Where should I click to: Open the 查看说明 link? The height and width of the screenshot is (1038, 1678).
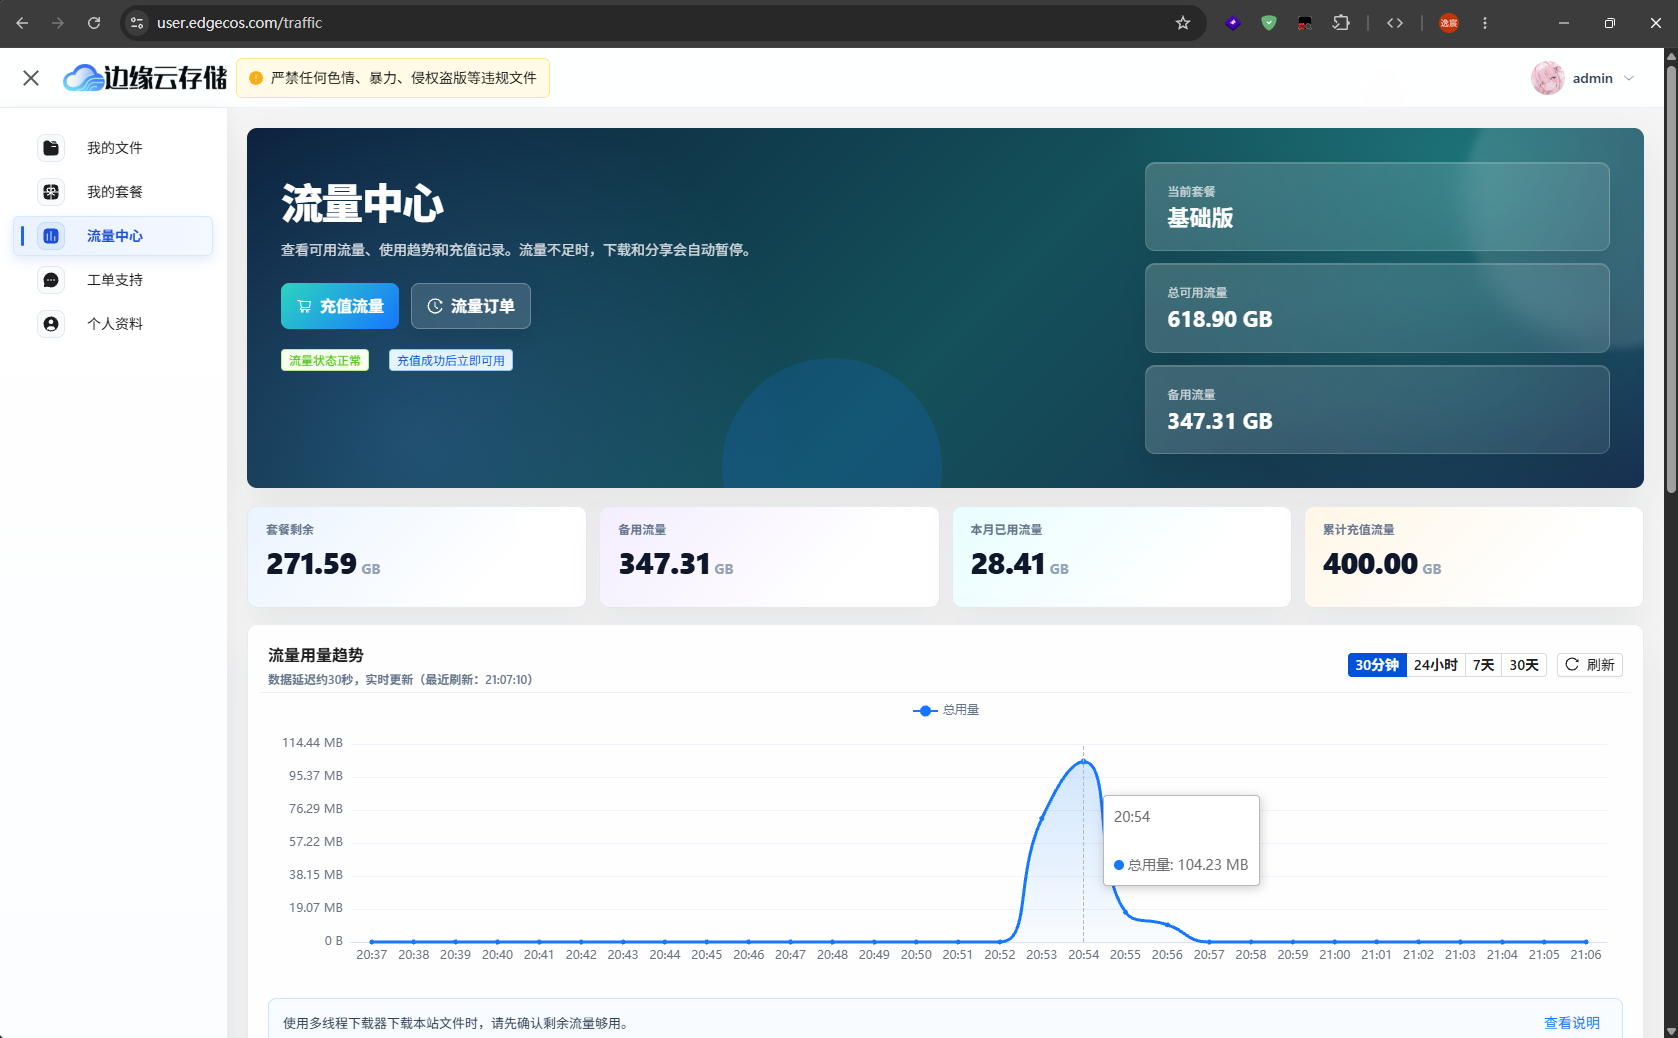(1571, 1023)
